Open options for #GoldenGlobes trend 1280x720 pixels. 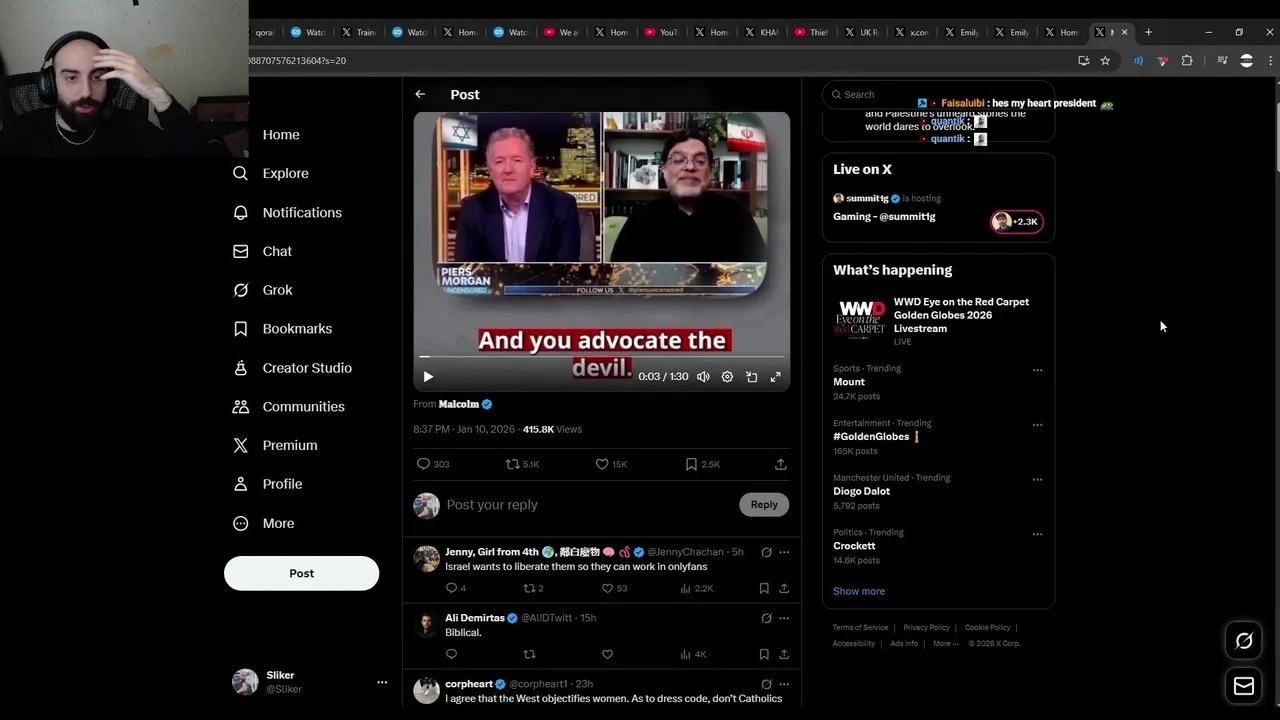pos(1037,425)
